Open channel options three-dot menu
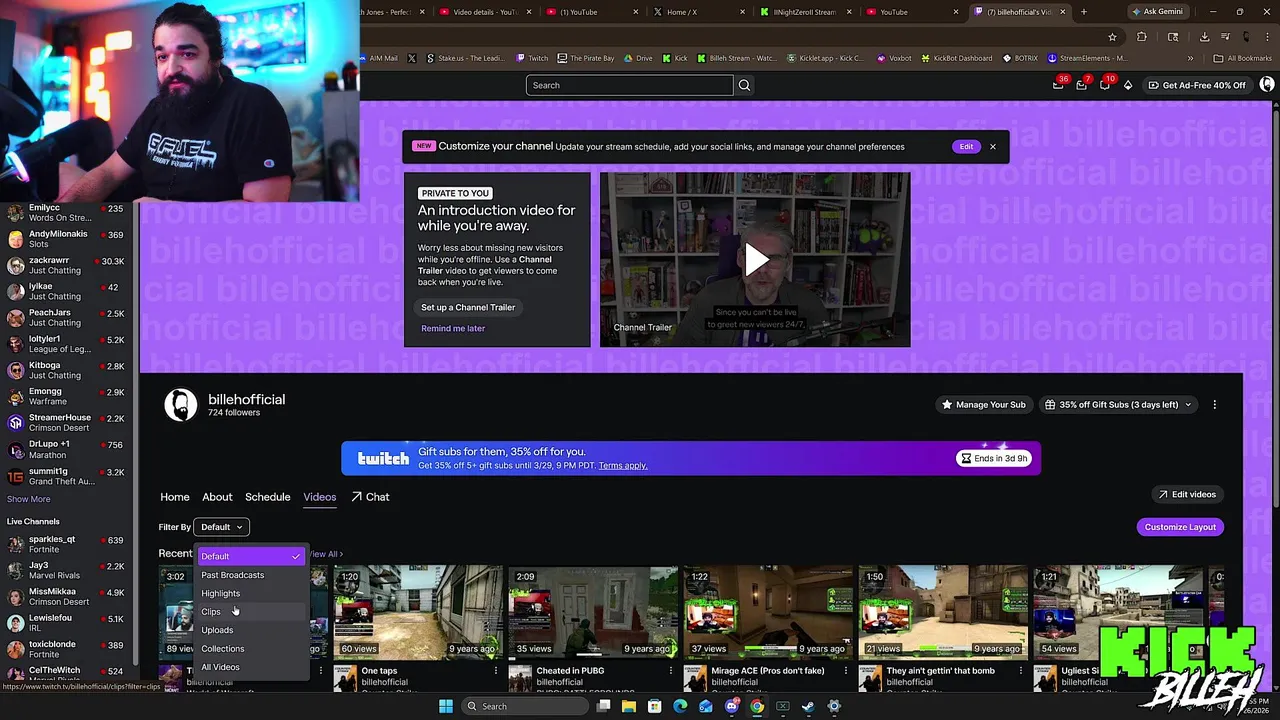1280x720 pixels. (1214, 405)
